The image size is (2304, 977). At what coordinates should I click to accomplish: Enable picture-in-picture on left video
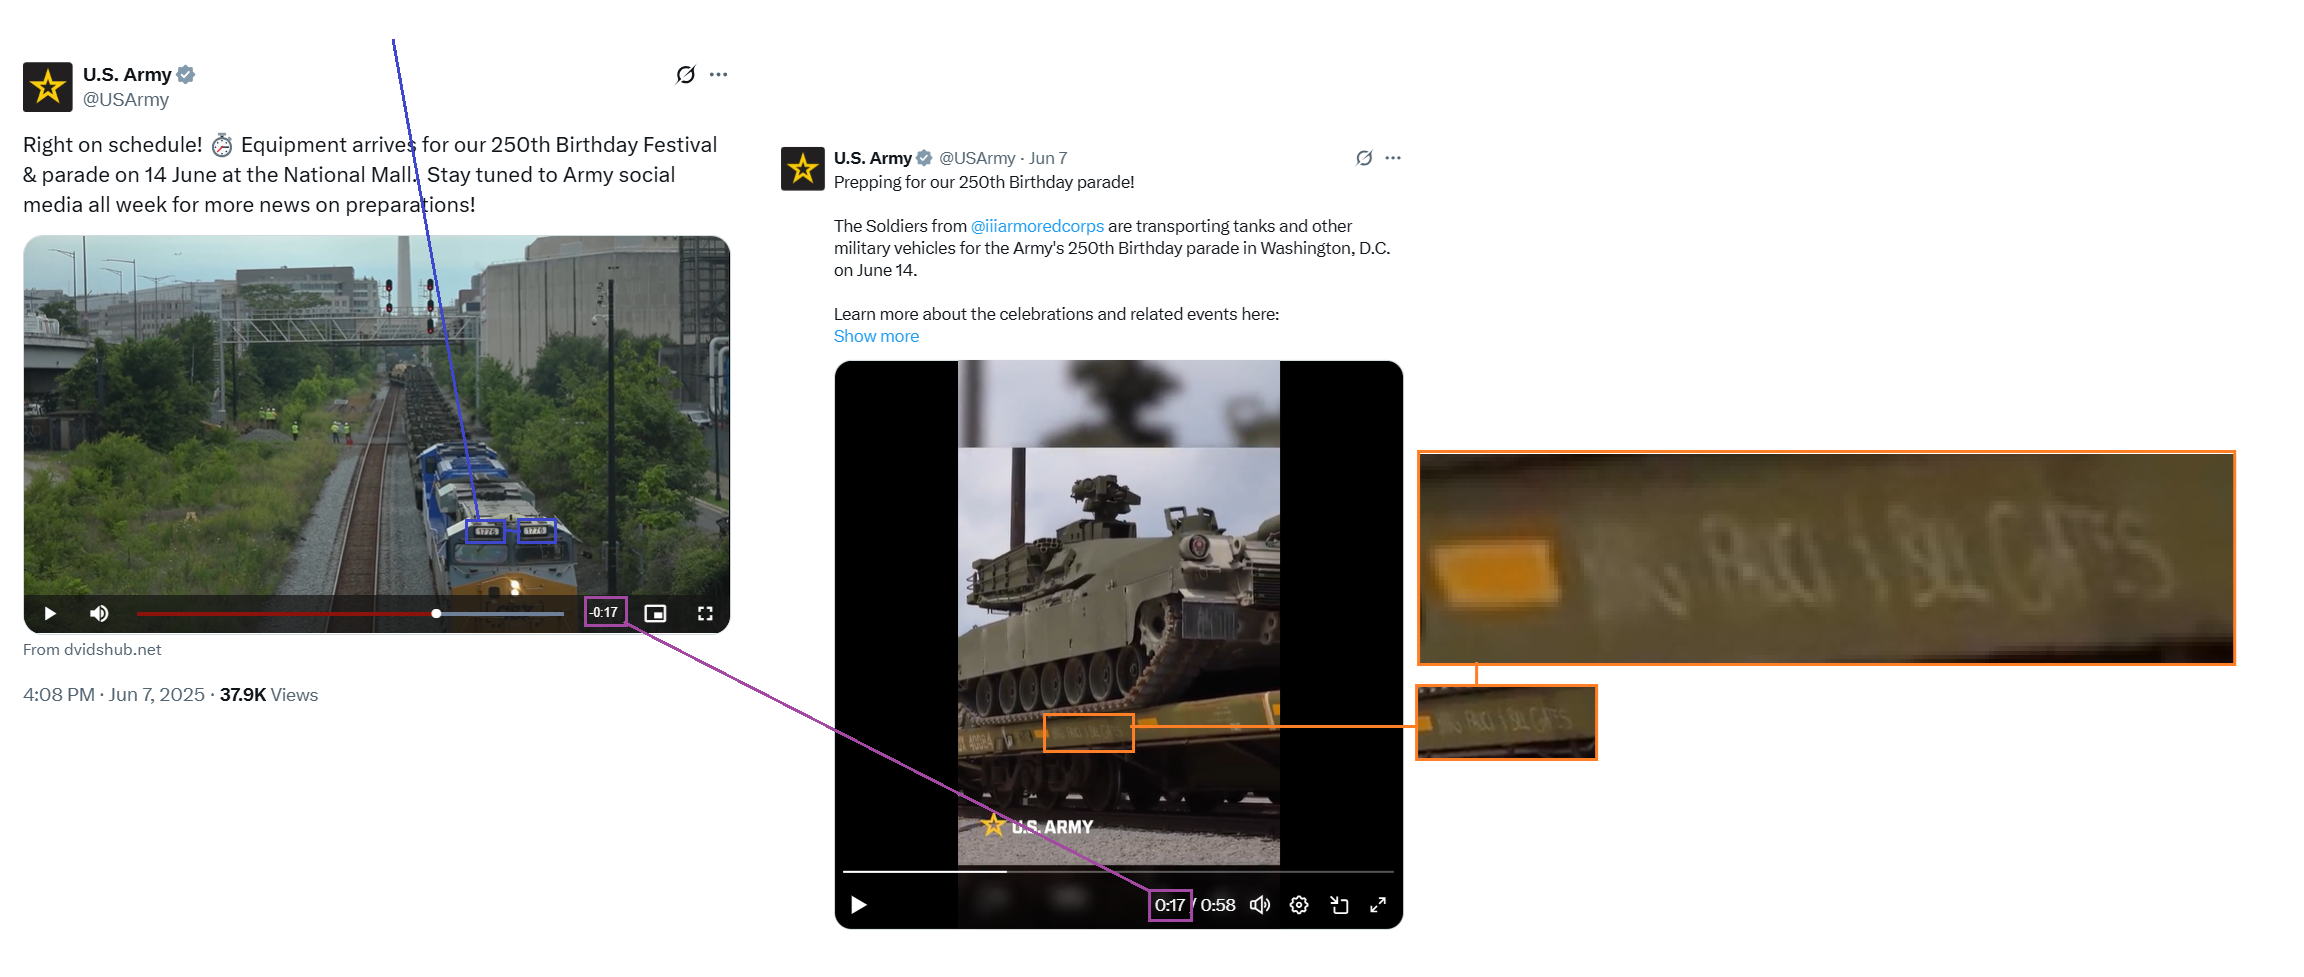(655, 613)
